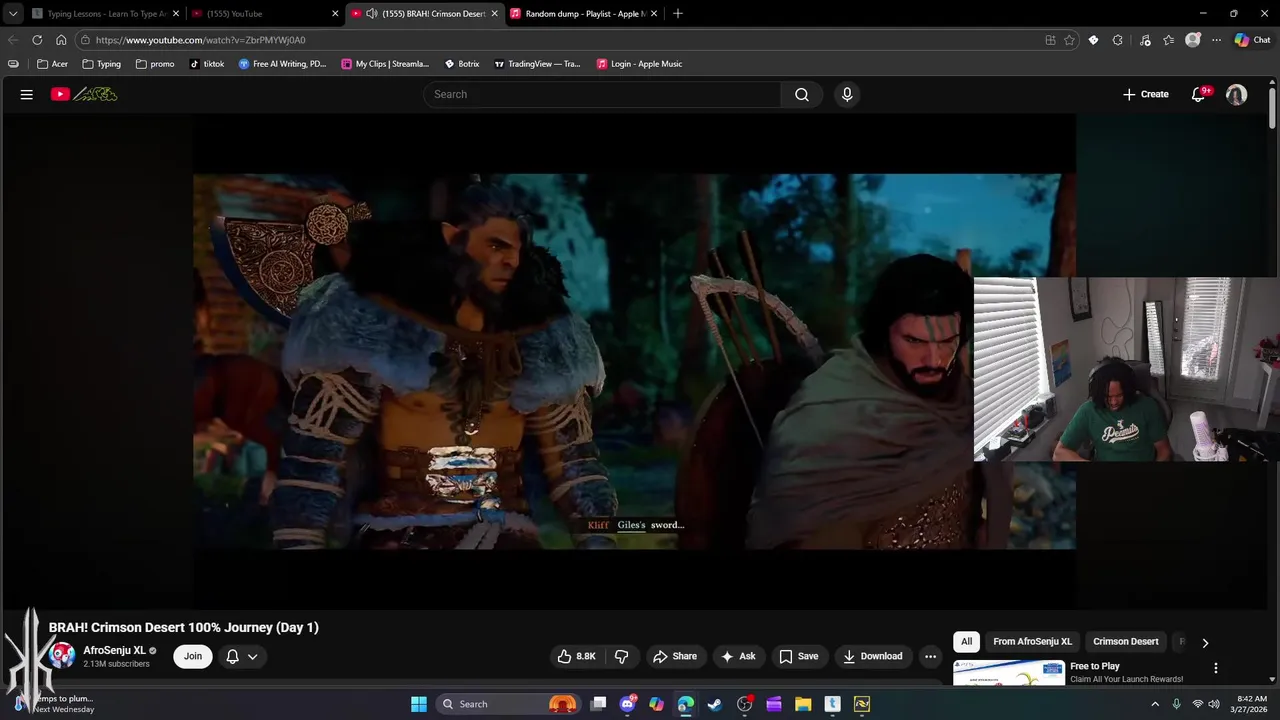Open the Typing bookmarks folder
Viewport: 1280px width, 720px height.
click(101, 64)
